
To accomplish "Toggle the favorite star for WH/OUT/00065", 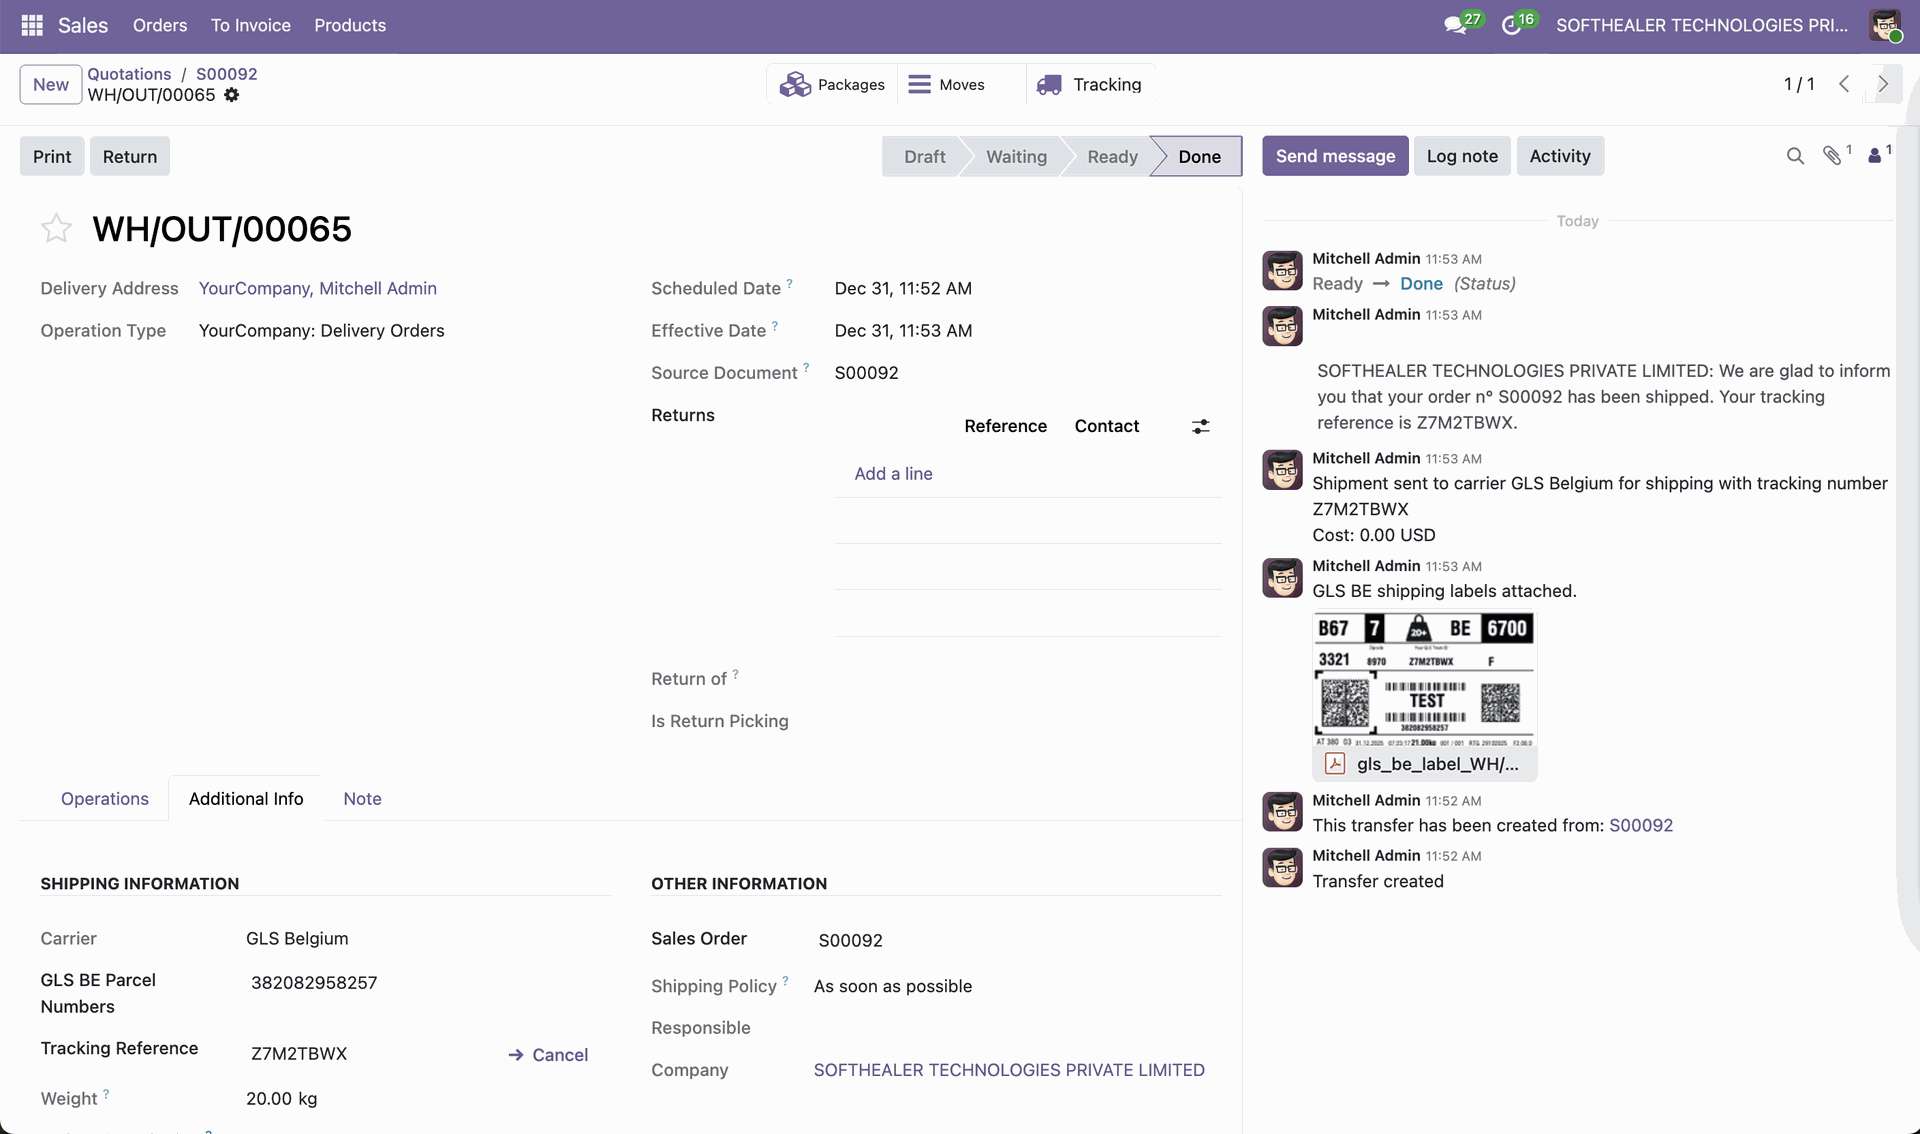I will click(x=56, y=229).
